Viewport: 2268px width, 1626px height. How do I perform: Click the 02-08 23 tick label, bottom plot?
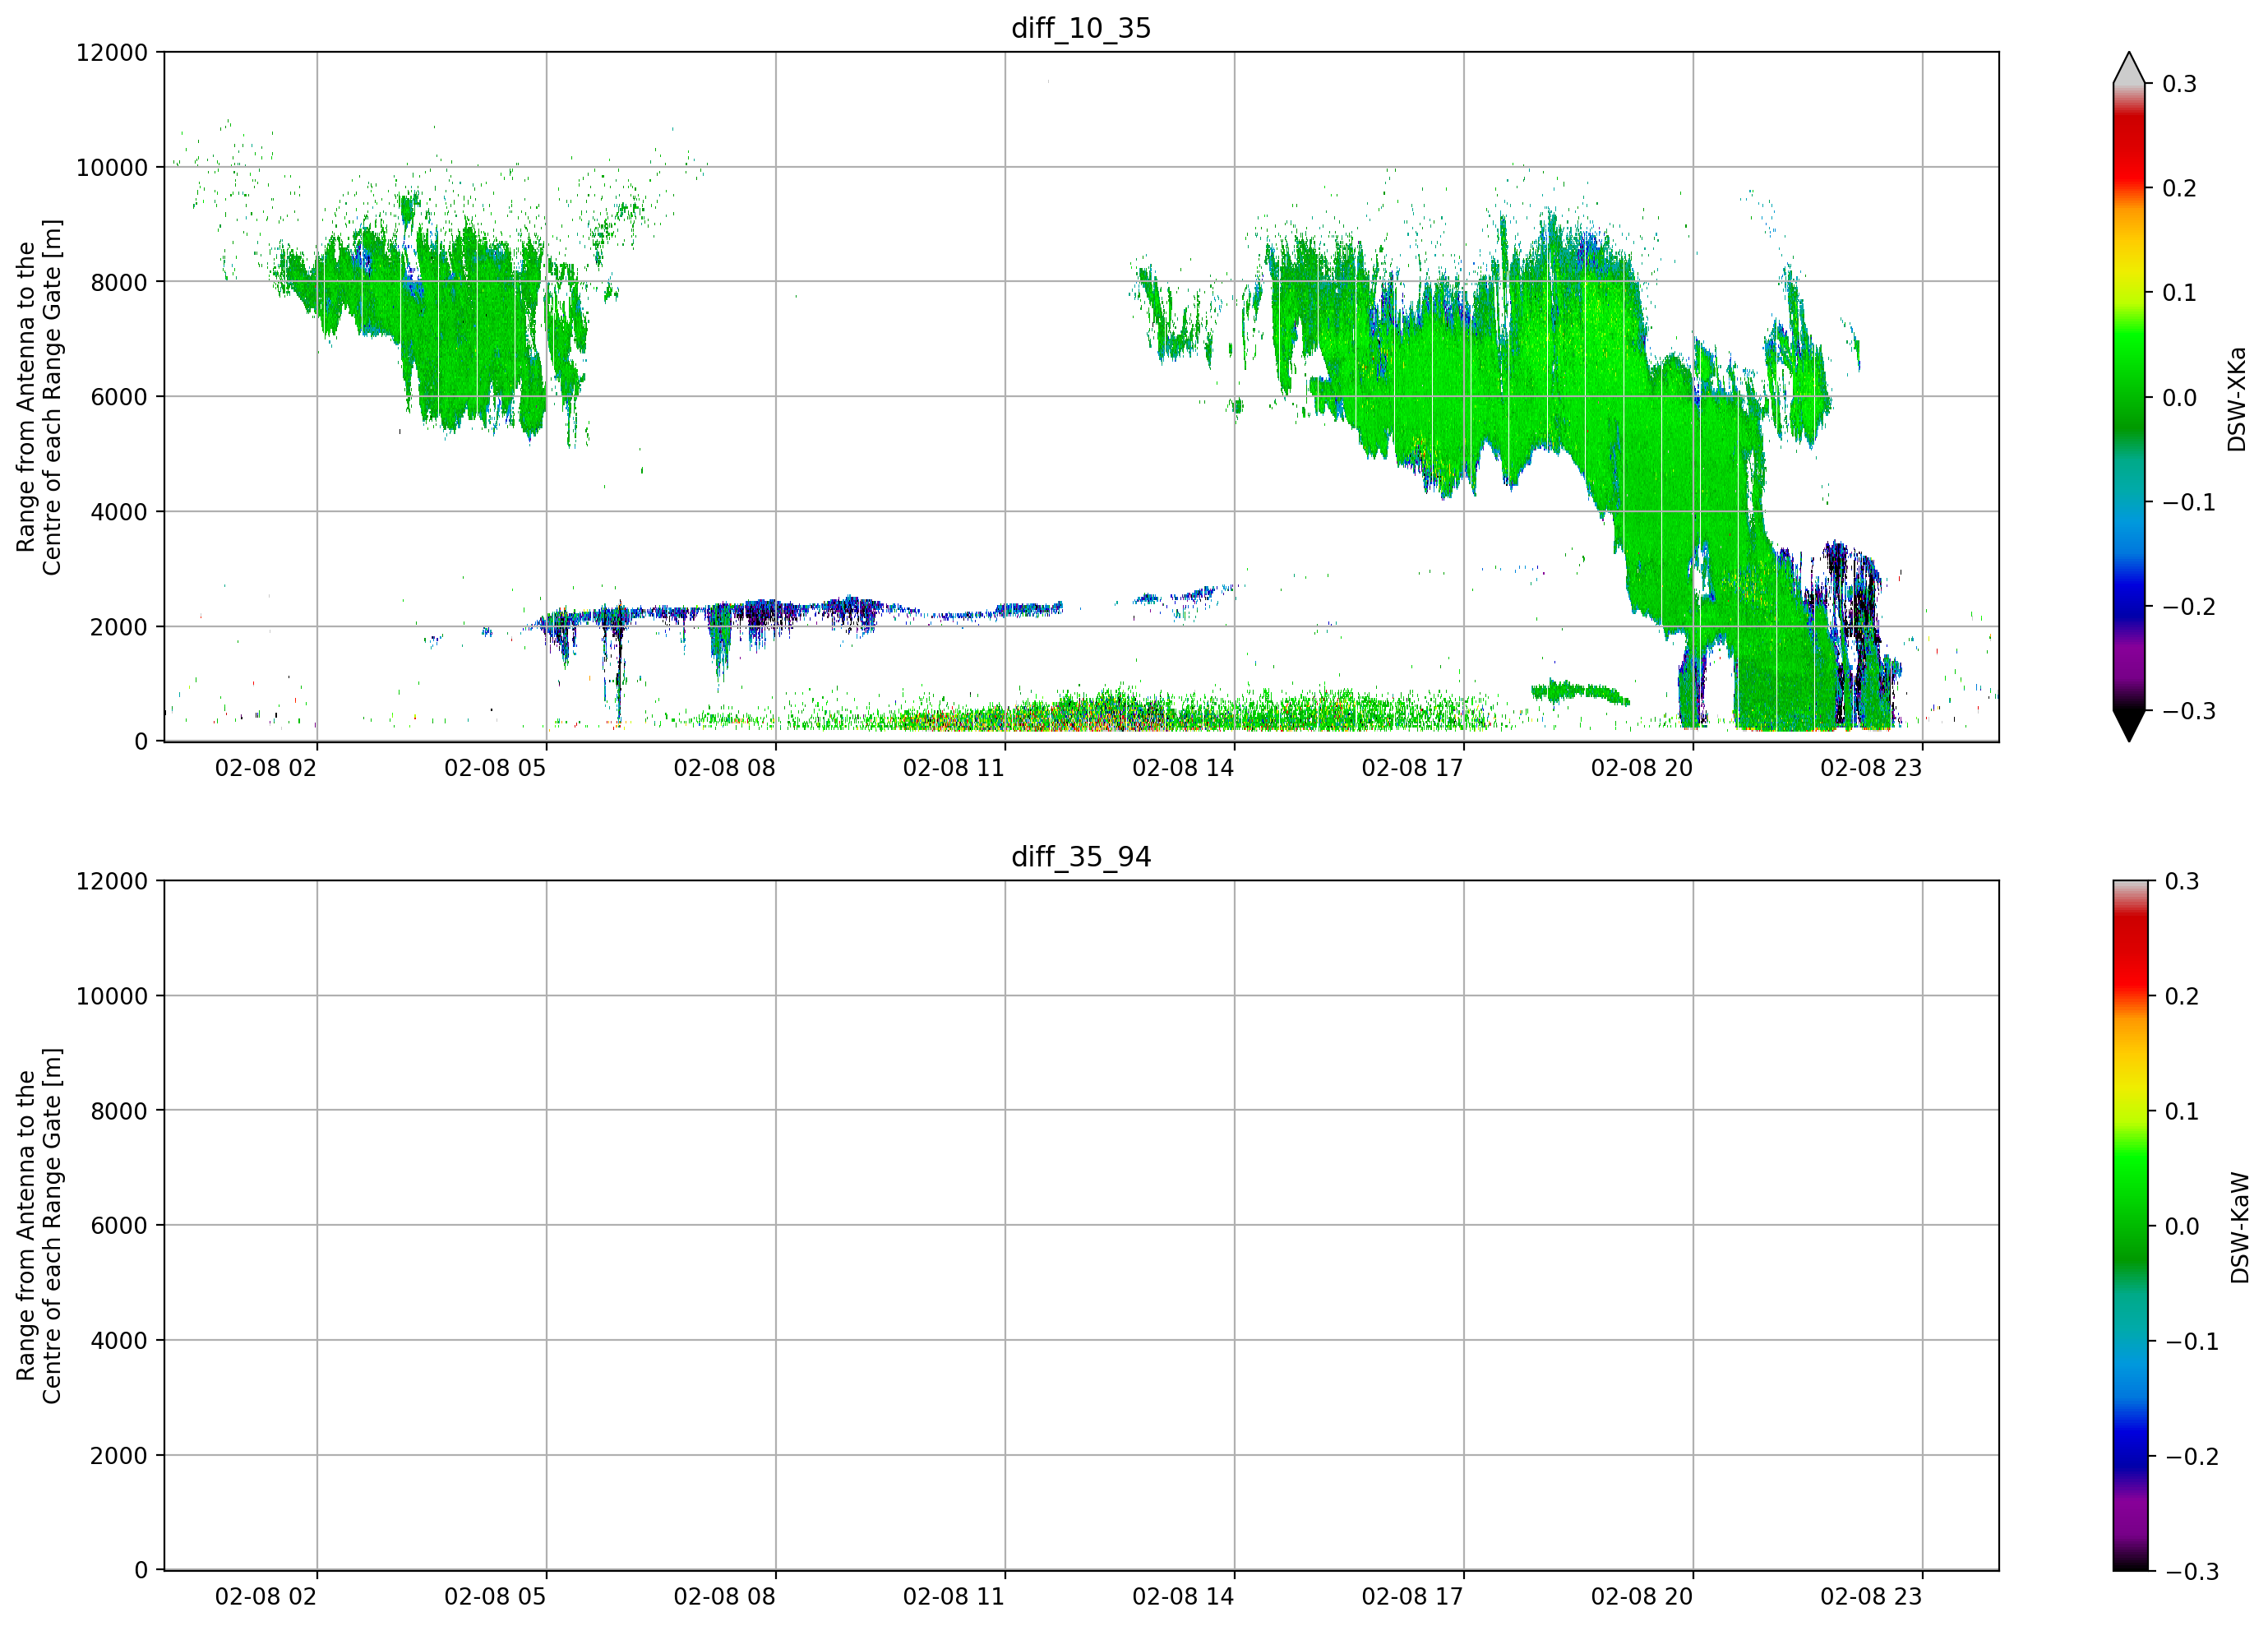(1871, 1597)
